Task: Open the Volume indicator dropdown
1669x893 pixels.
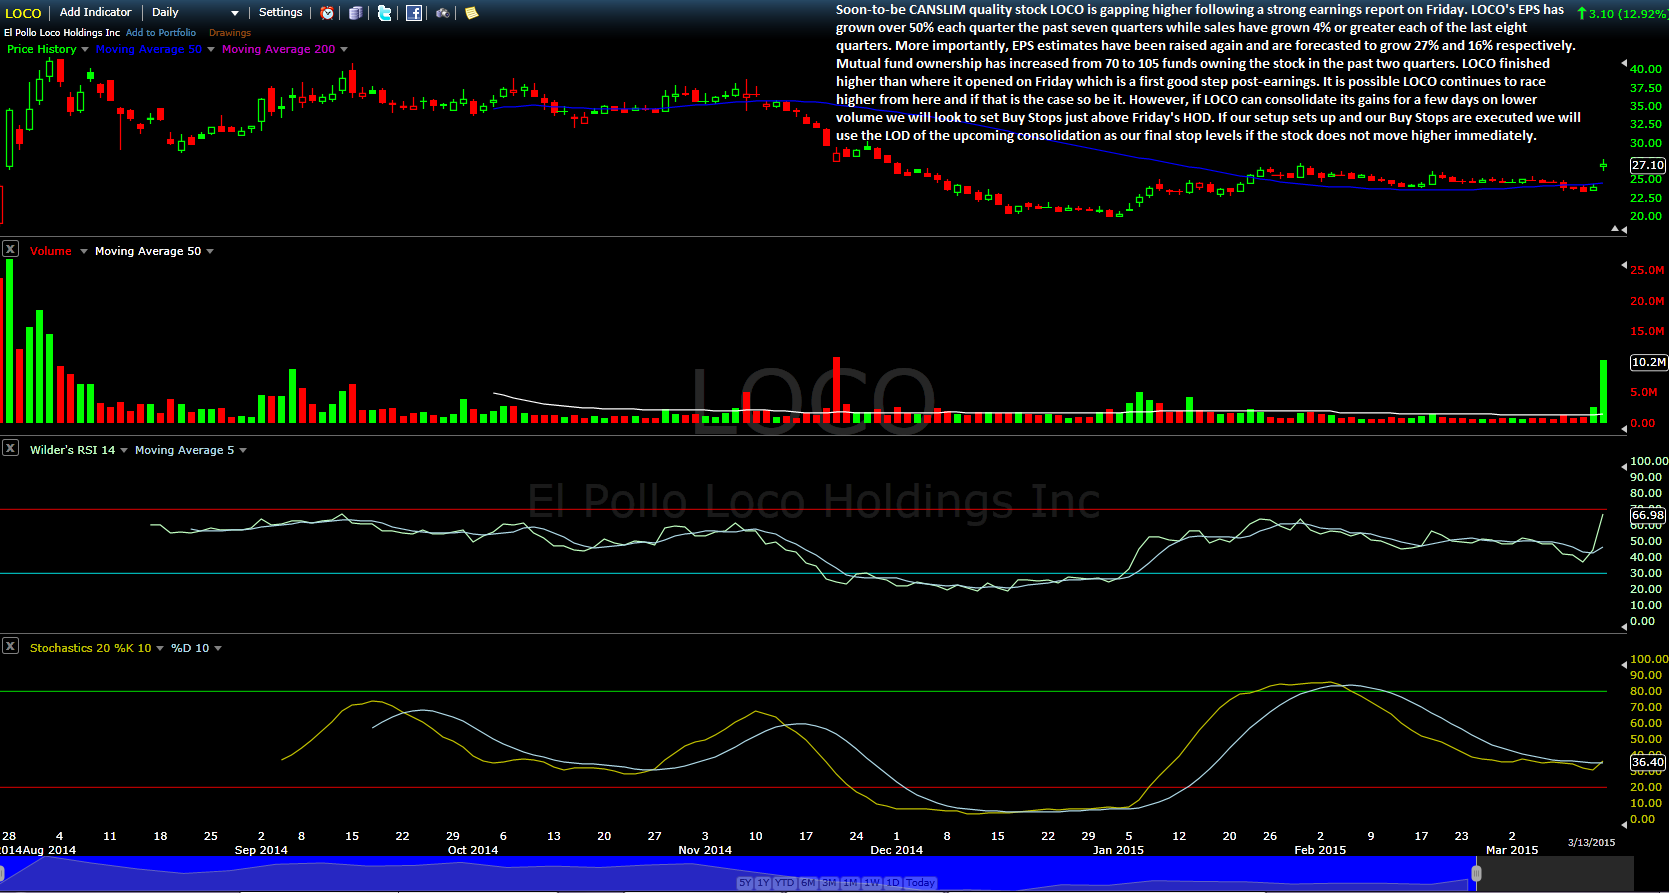Action: 84,251
